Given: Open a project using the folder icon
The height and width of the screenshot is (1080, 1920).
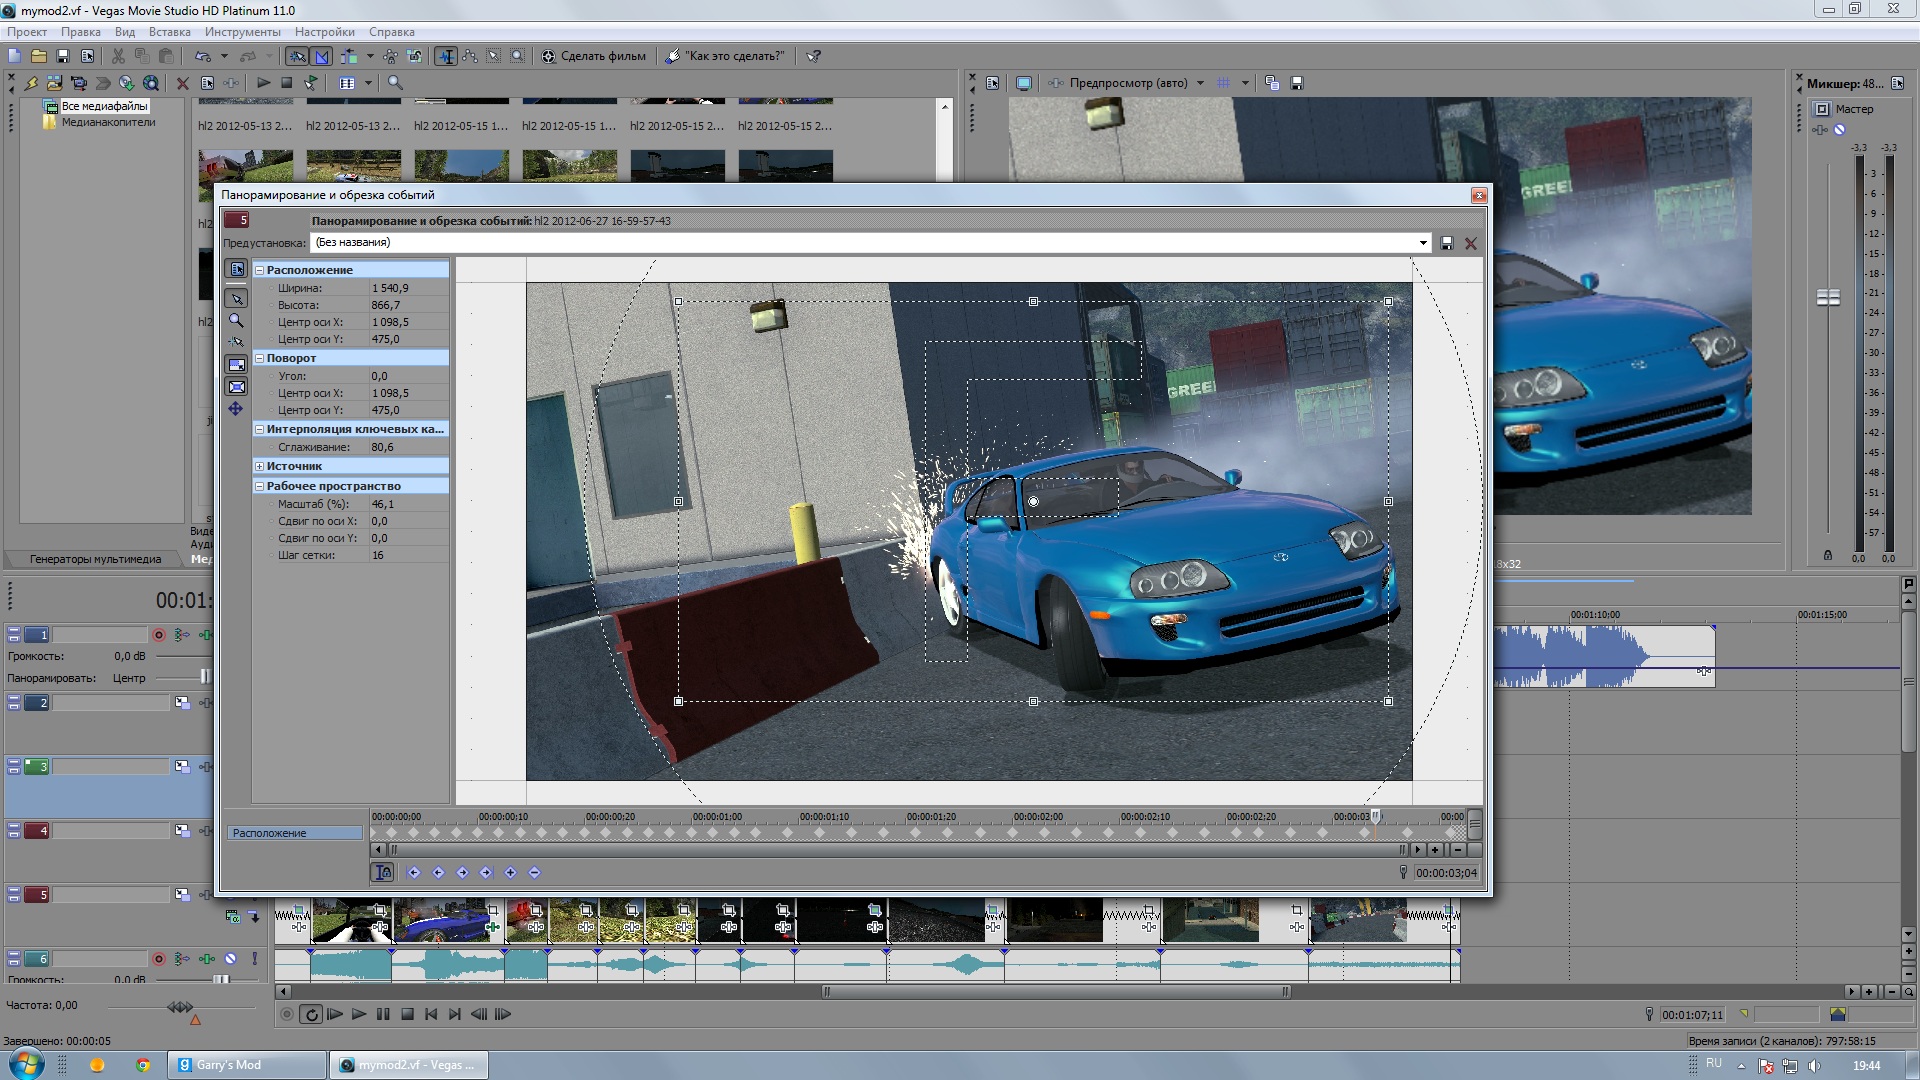Looking at the screenshot, I should coord(38,56).
